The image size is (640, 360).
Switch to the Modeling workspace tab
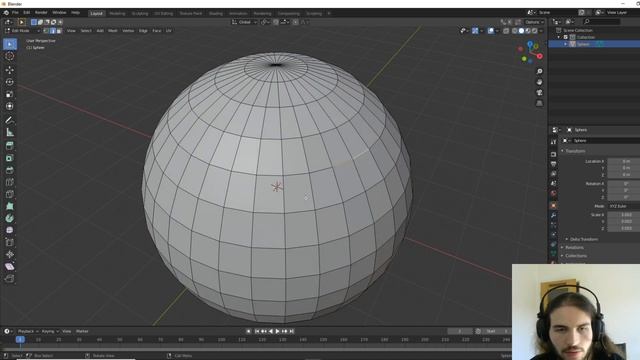click(x=117, y=13)
